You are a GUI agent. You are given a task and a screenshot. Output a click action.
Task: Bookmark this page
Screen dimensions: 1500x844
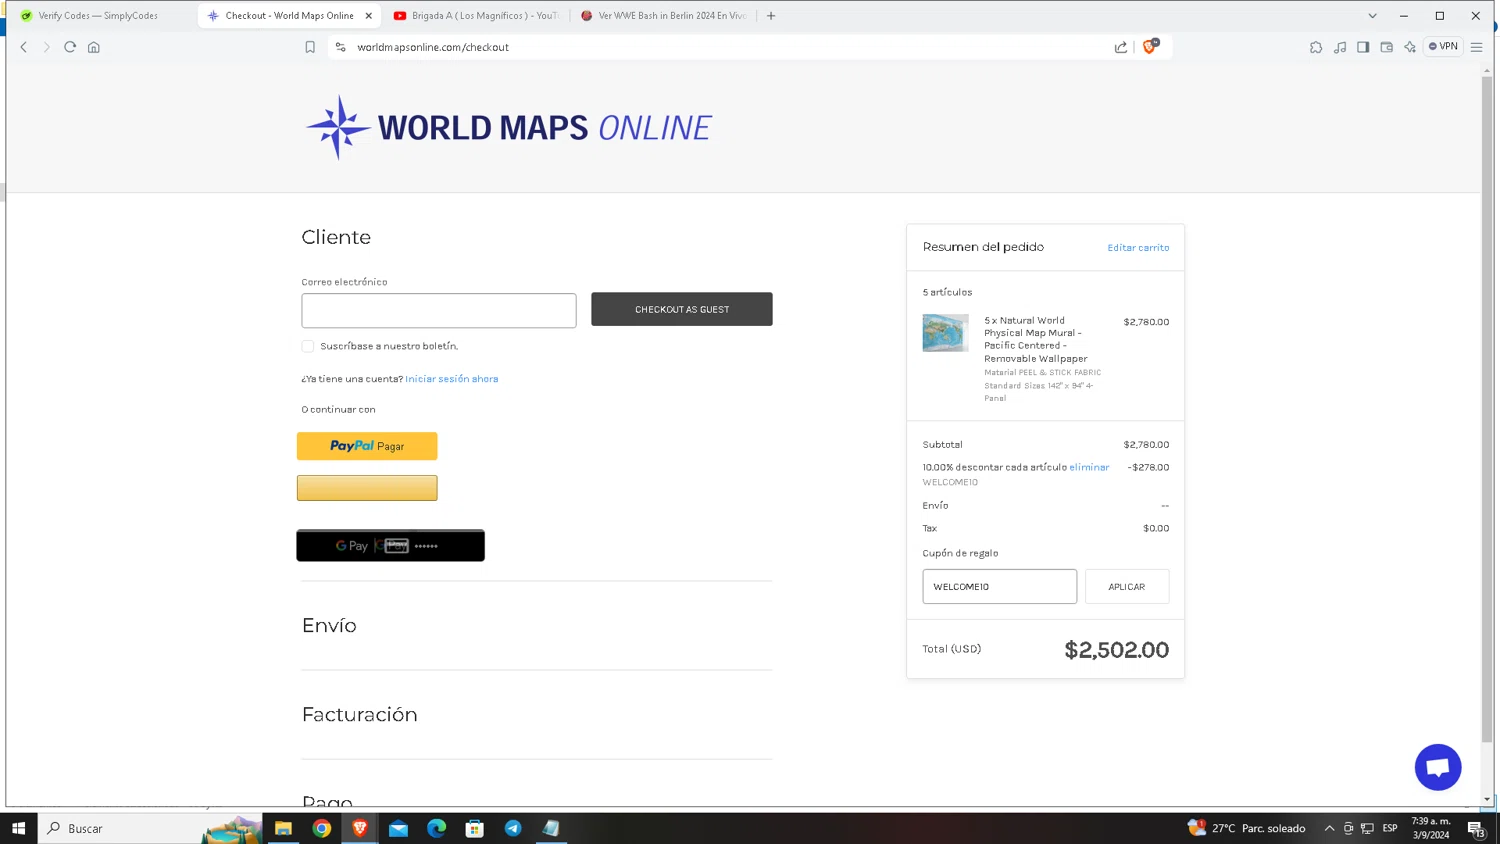[x=310, y=47]
